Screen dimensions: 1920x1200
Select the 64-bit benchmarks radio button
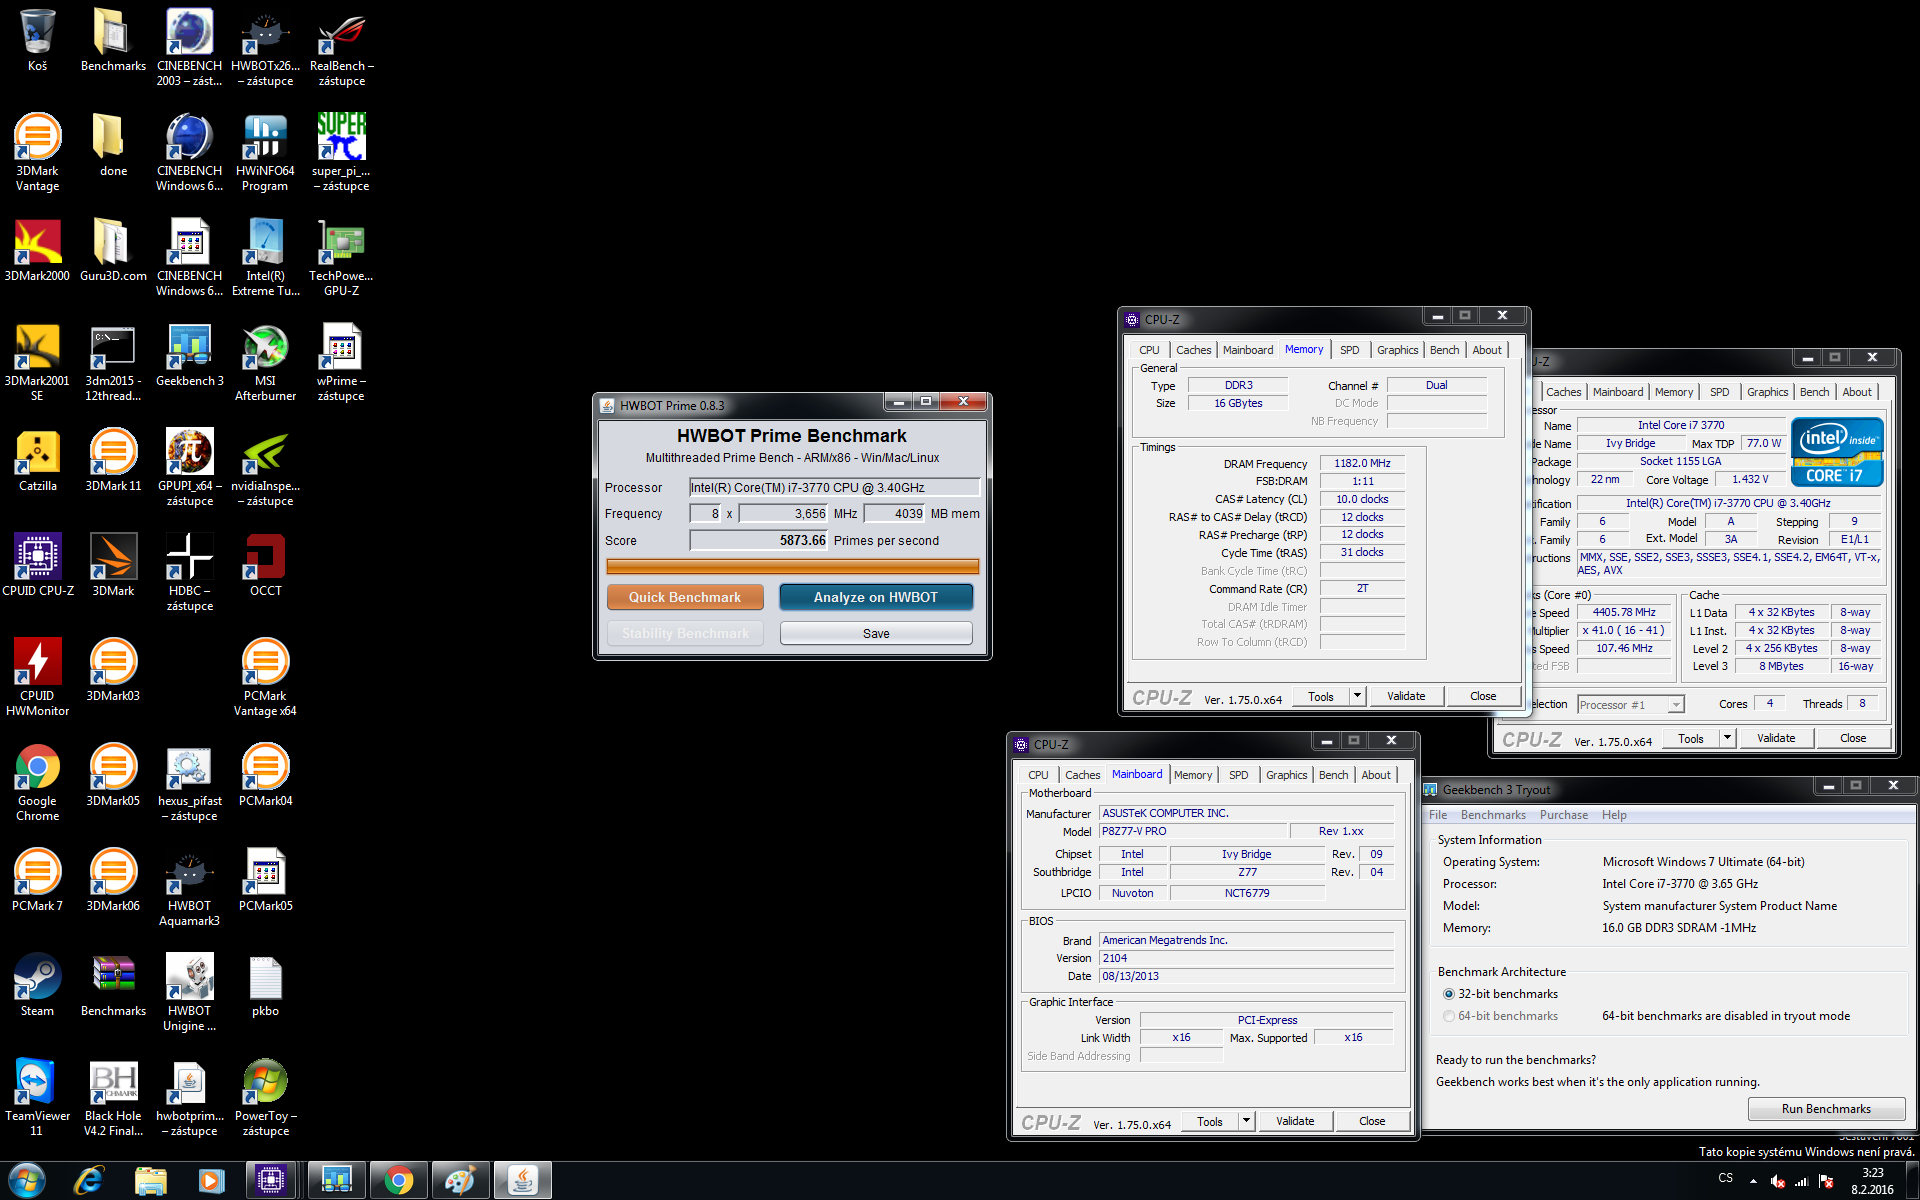tap(1449, 1016)
